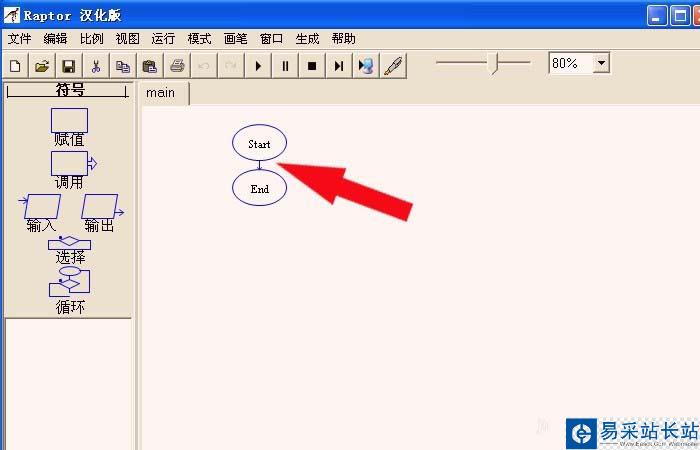The height and width of the screenshot is (450, 700).
Task: Click the grayed-out Undo arrow
Action: click(204, 66)
